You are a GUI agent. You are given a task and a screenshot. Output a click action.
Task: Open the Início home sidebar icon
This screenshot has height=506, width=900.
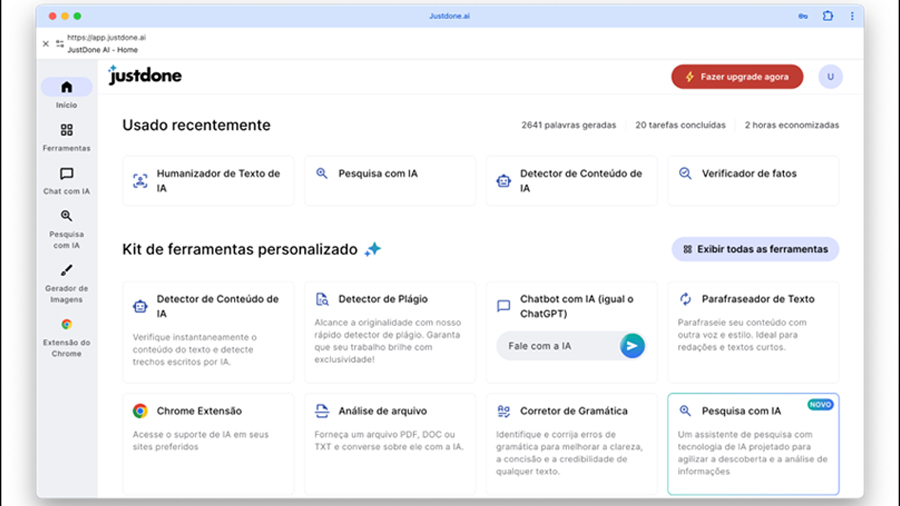click(x=66, y=87)
